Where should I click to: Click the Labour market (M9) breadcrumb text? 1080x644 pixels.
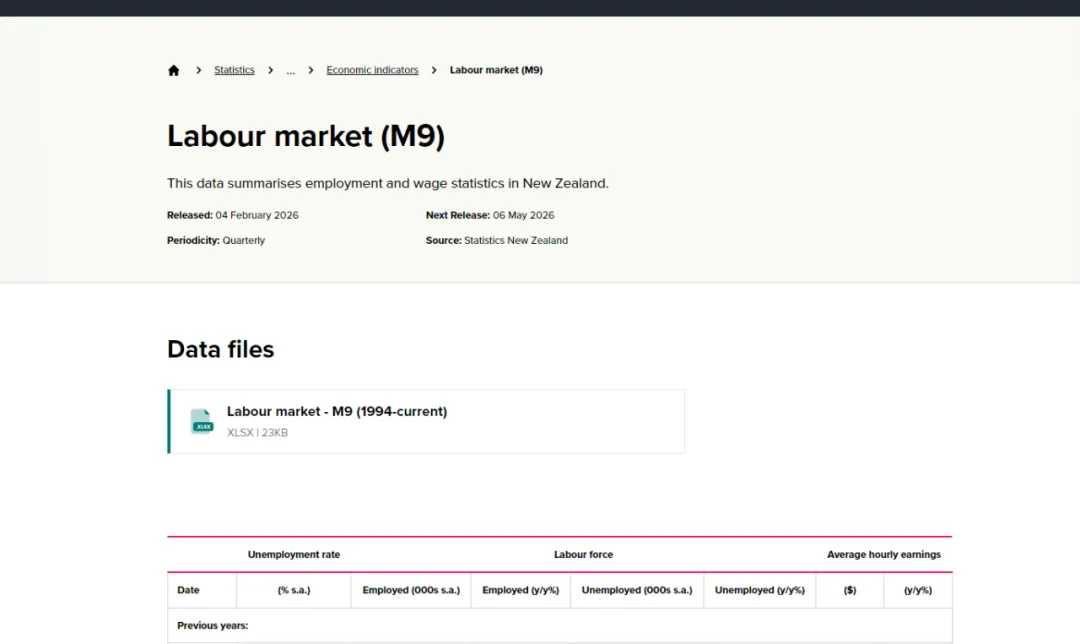click(x=496, y=70)
